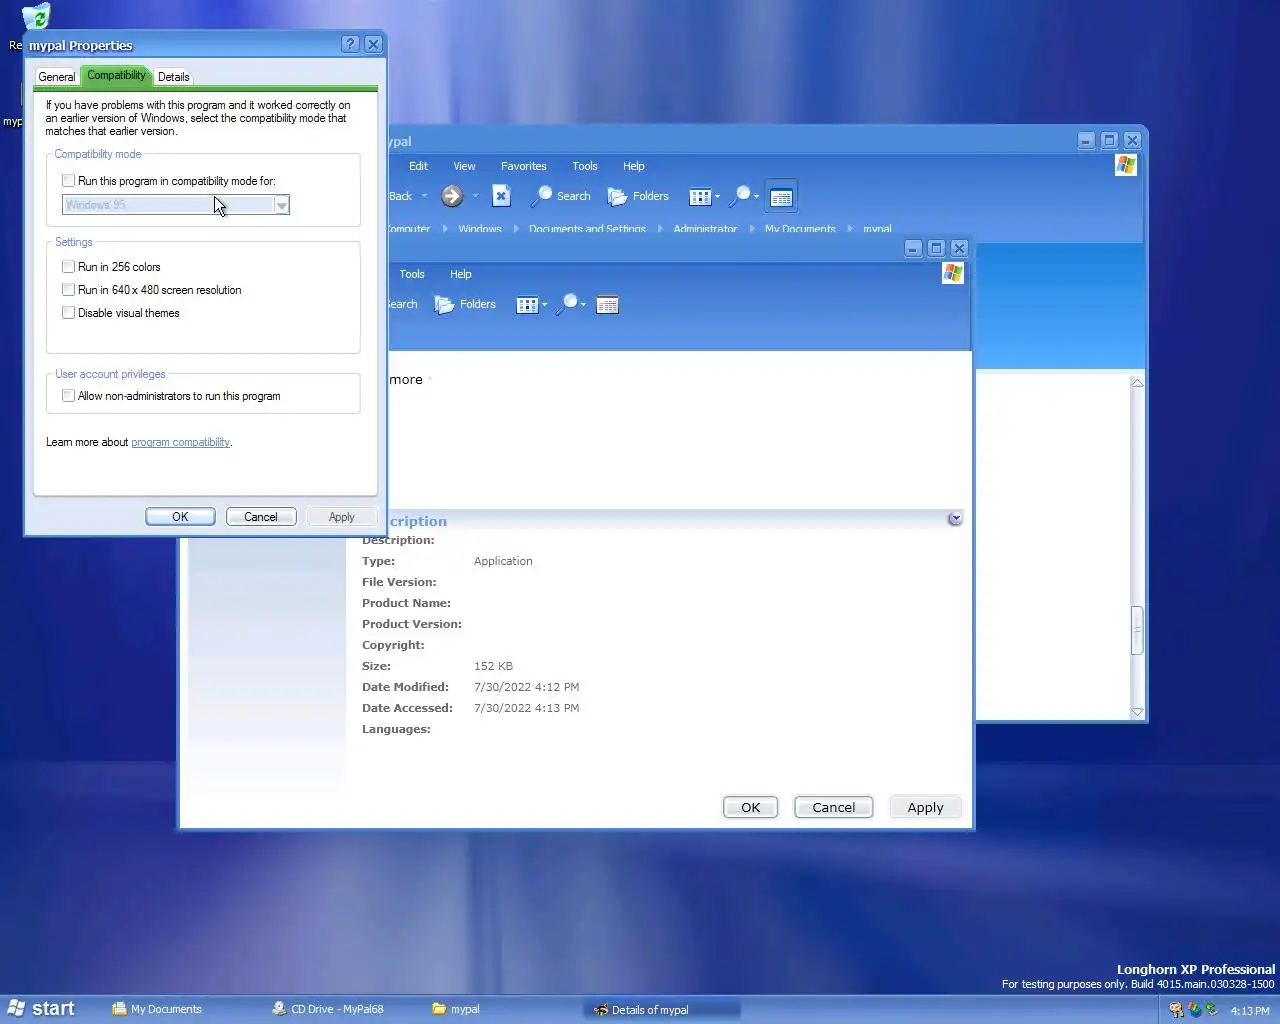Click the My Documents breadcrumb in the address bar
Image resolution: width=1280 pixels, height=1024 pixels.
tap(800, 229)
